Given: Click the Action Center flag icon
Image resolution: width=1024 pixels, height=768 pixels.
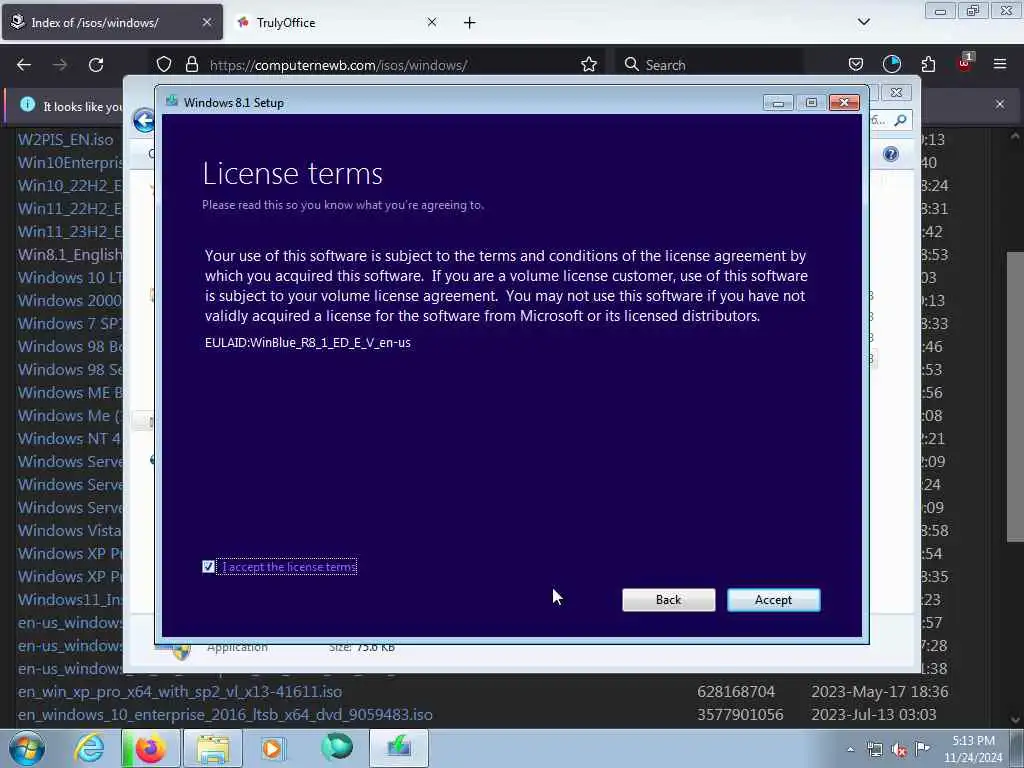Looking at the screenshot, I should coord(922,749).
